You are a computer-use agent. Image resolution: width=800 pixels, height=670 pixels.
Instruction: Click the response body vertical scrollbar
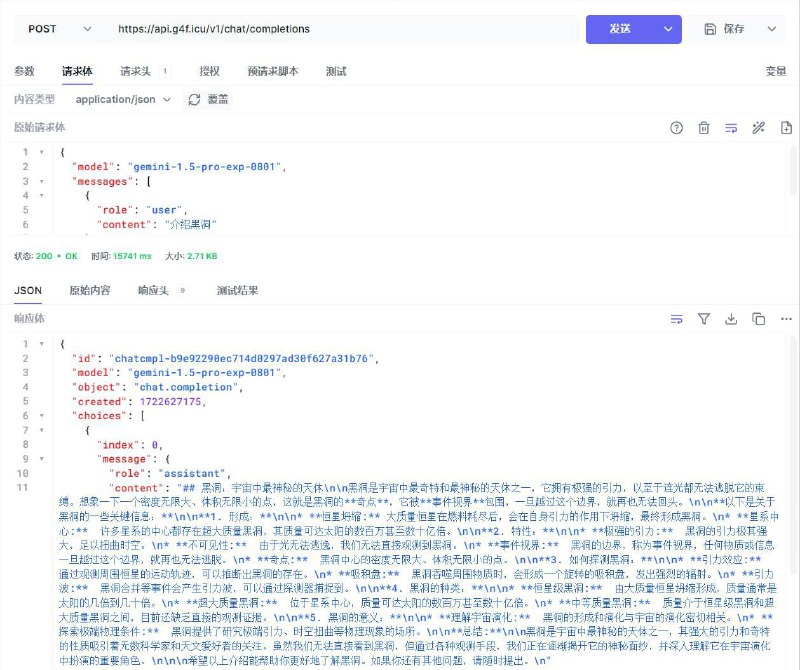click(795, 500)
